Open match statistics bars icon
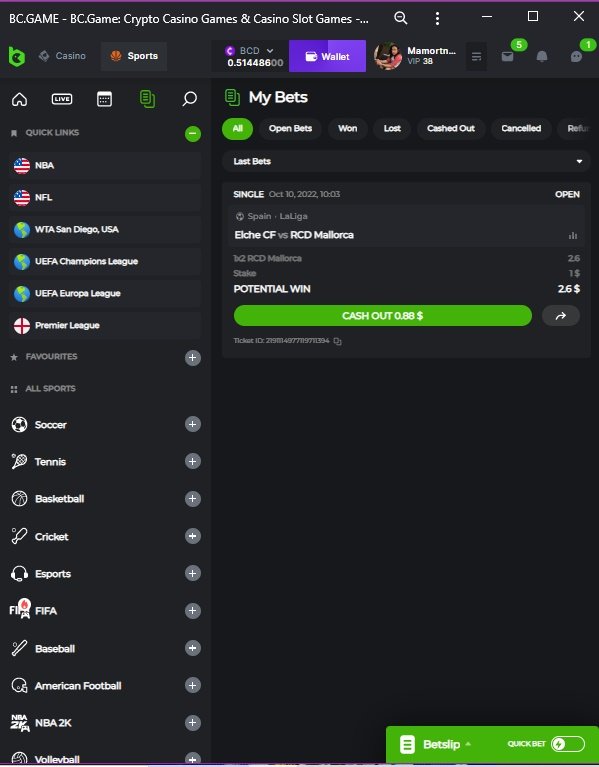The height and width of the screenshot is (767, 599). point(573,236)
